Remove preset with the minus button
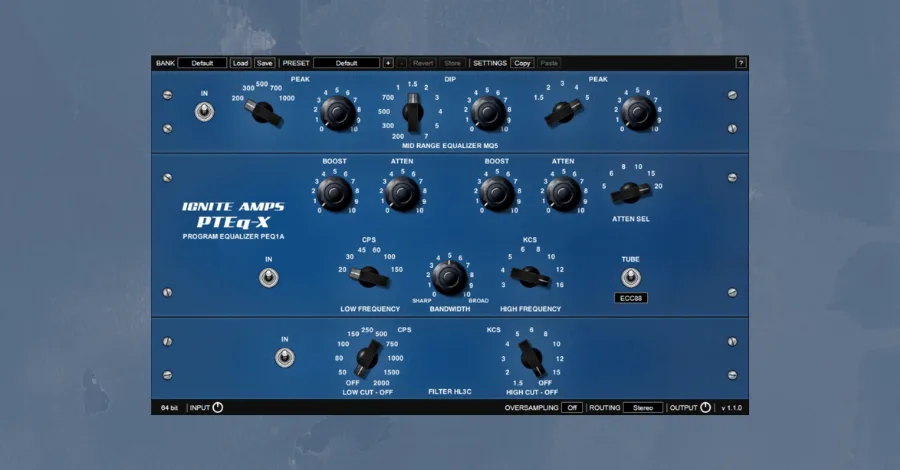The width and height of the screenshot is (900, 470). 402,63
